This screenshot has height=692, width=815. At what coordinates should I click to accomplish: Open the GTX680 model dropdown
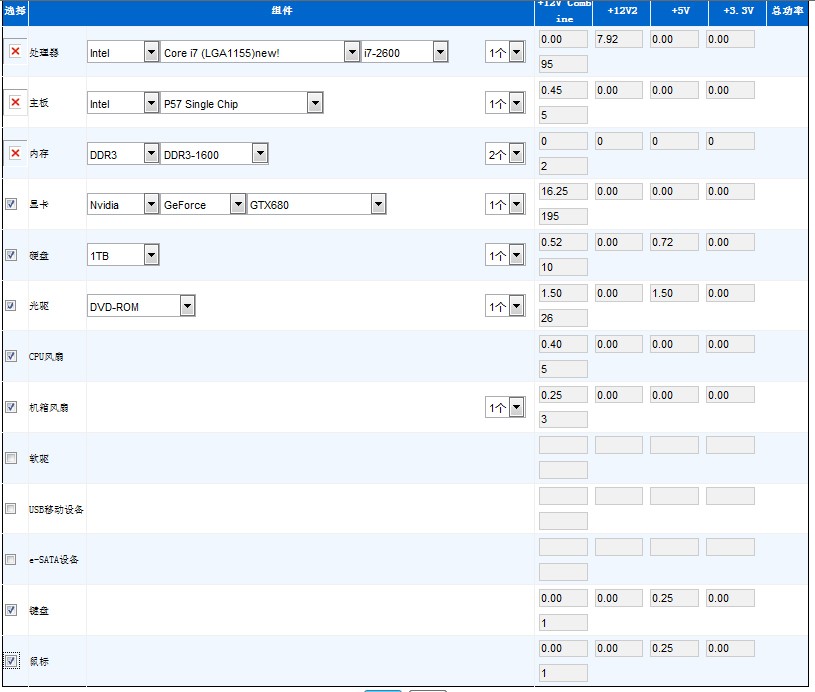point(317,204)
